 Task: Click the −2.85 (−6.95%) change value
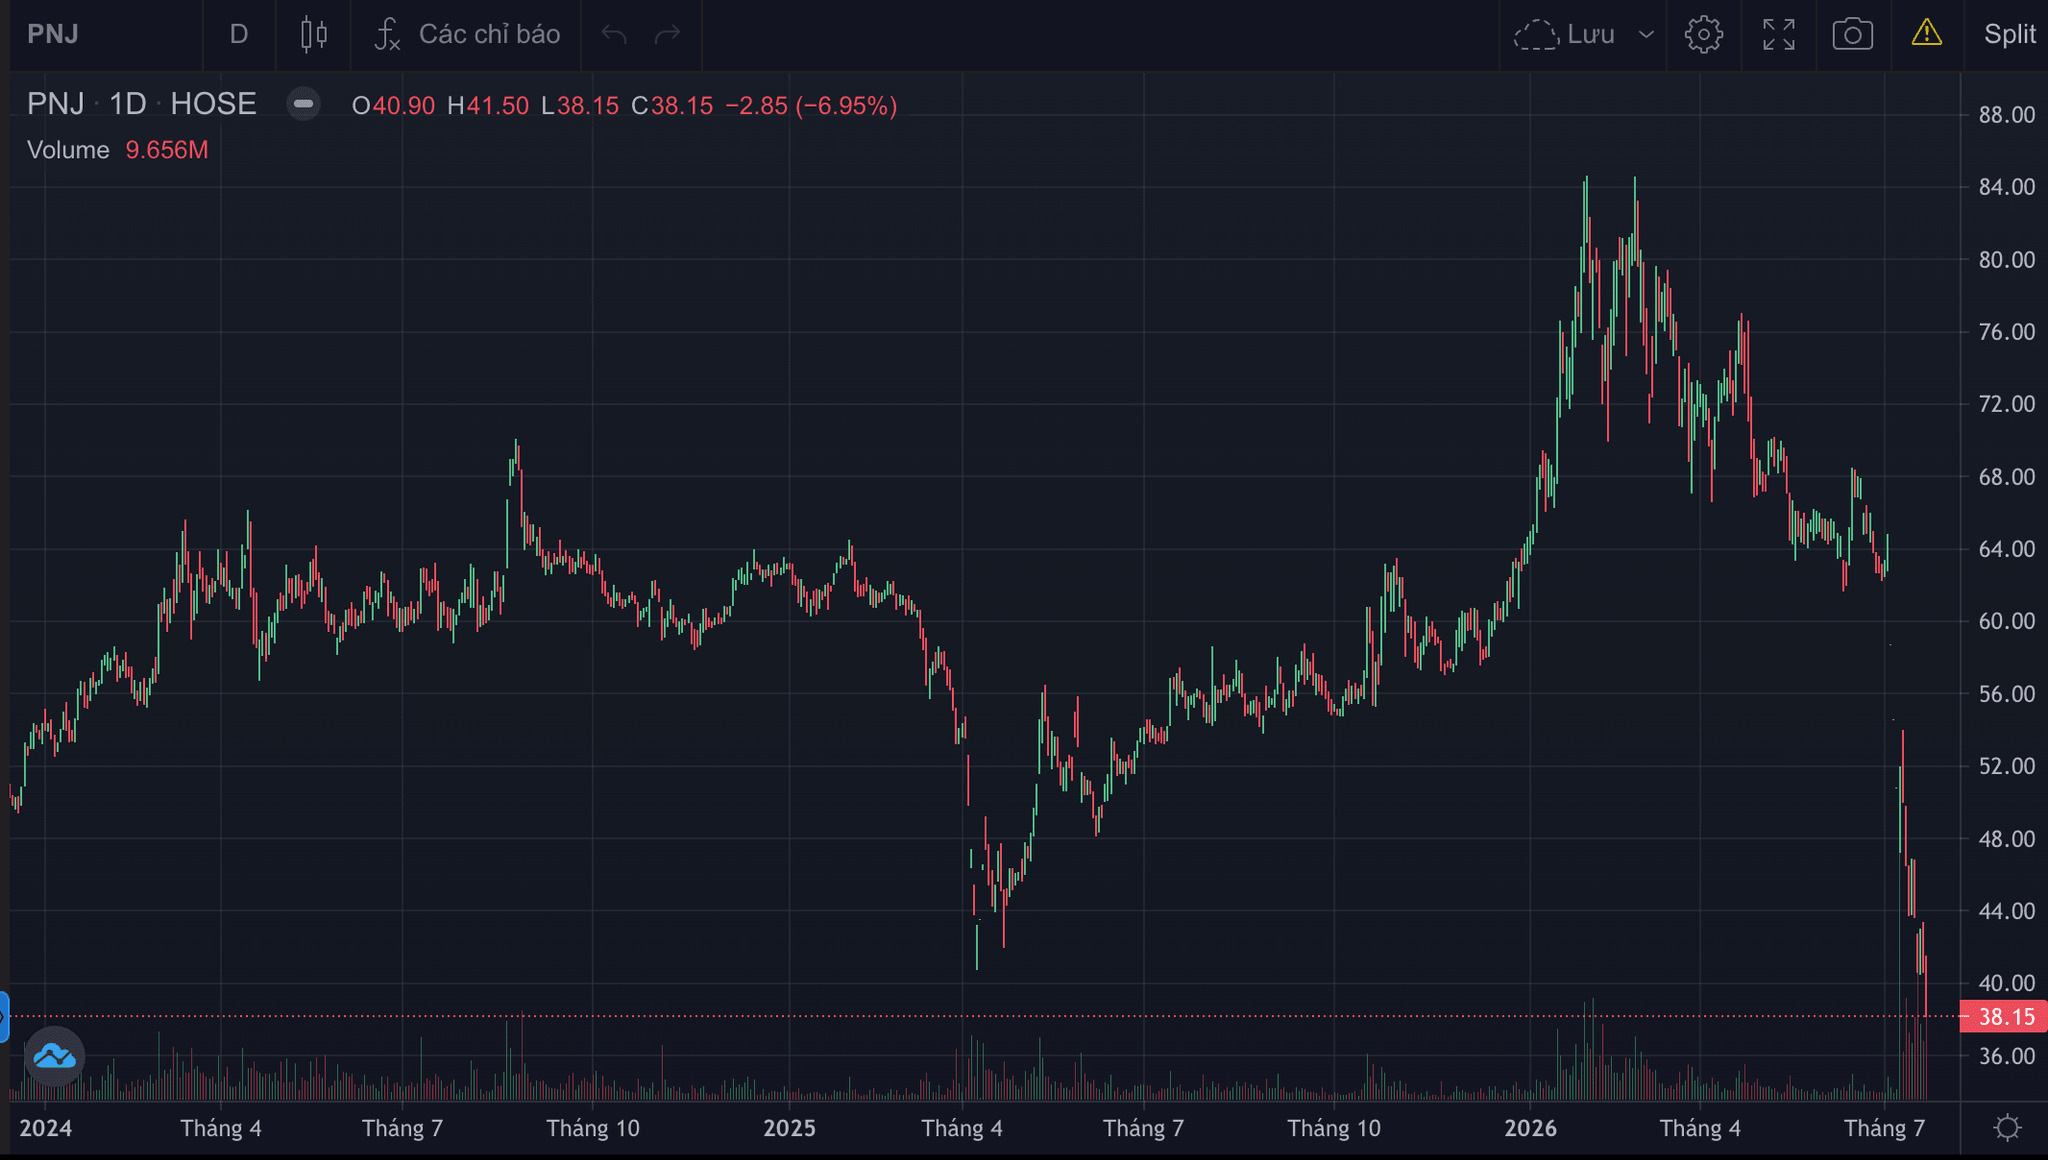point(811,105)
